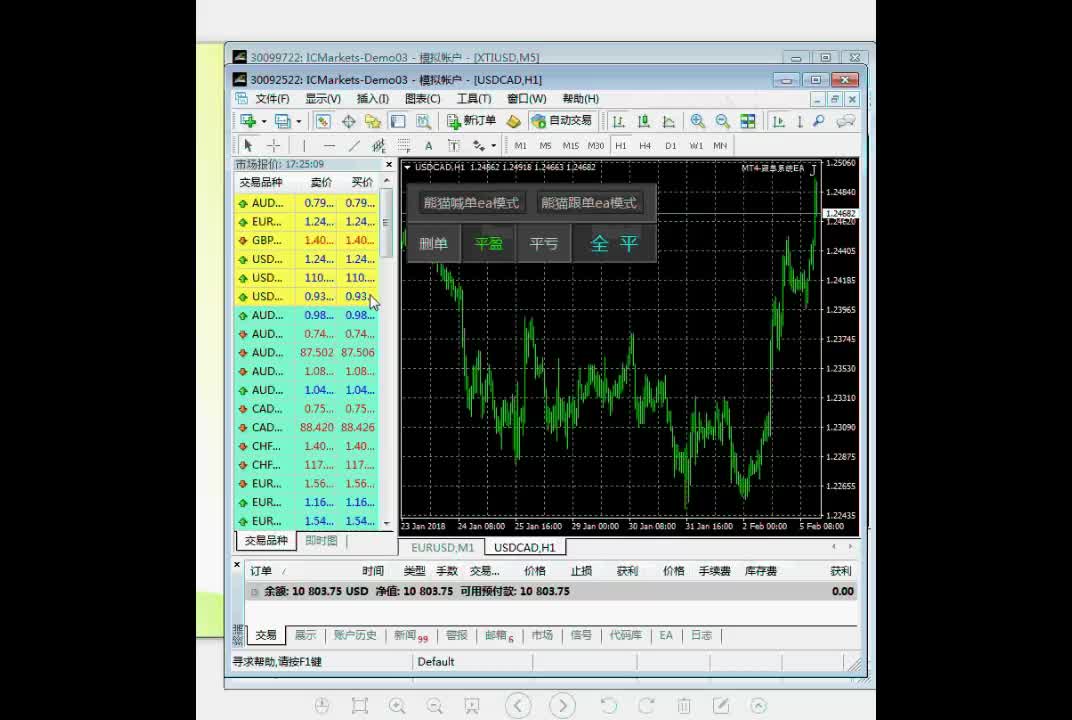Expand the New Chart dropdown arrow
1072x720 pixels.
[x=264, y=122]
